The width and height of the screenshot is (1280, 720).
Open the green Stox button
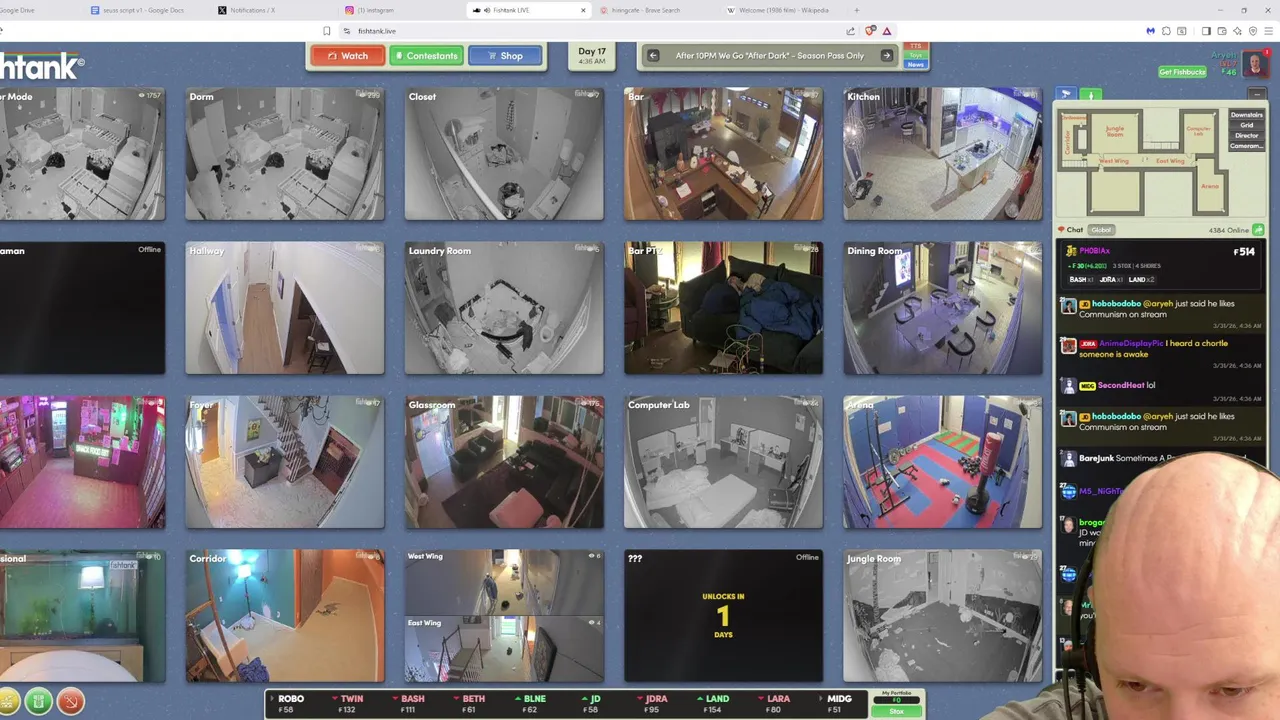[x=896, y=711]
